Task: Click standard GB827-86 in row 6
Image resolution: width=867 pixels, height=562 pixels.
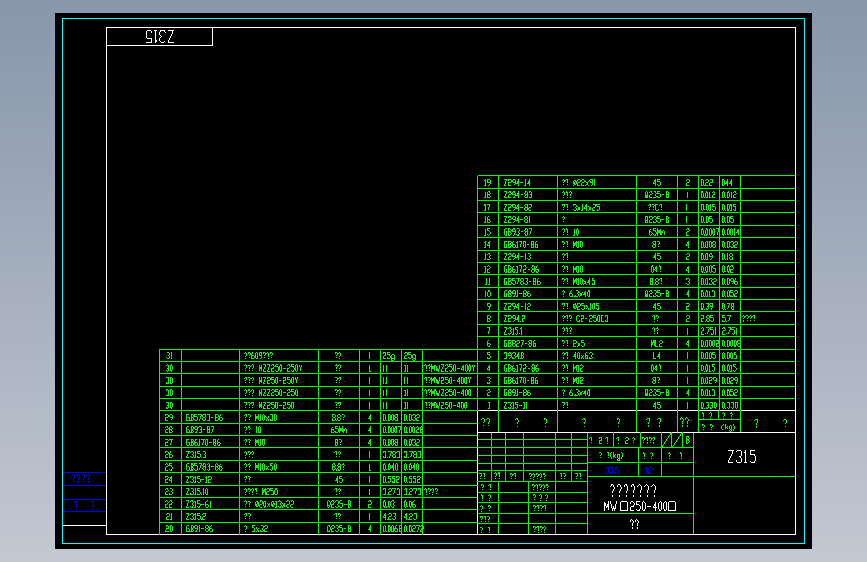Action: [520, 344]
